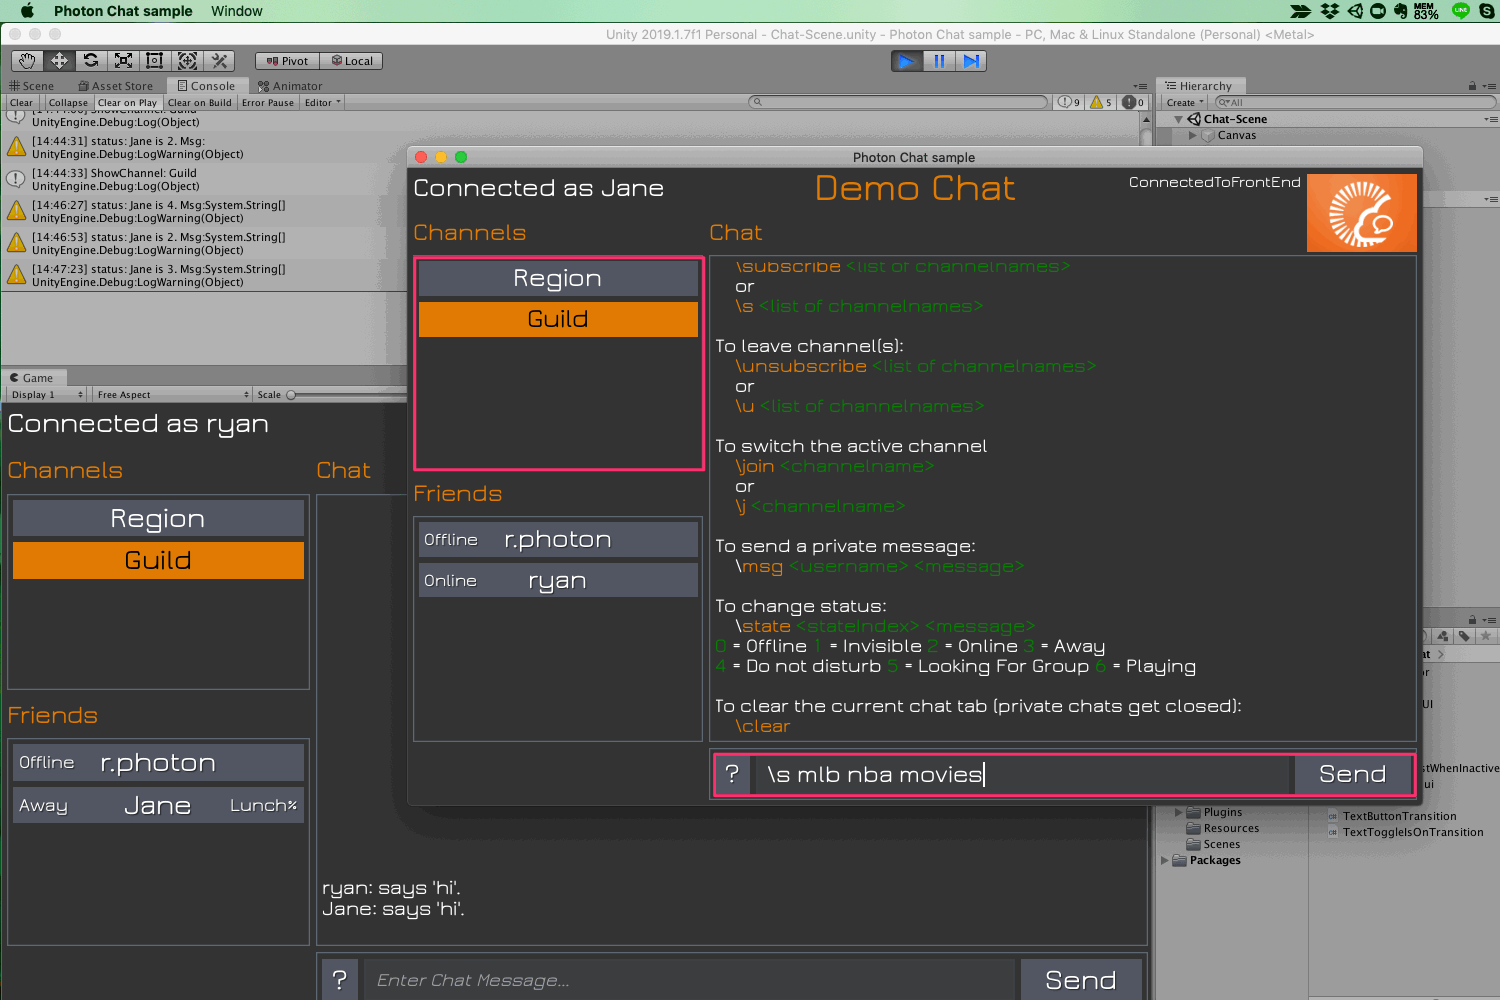Select the combined Transform tool

(x=187, y=61)
